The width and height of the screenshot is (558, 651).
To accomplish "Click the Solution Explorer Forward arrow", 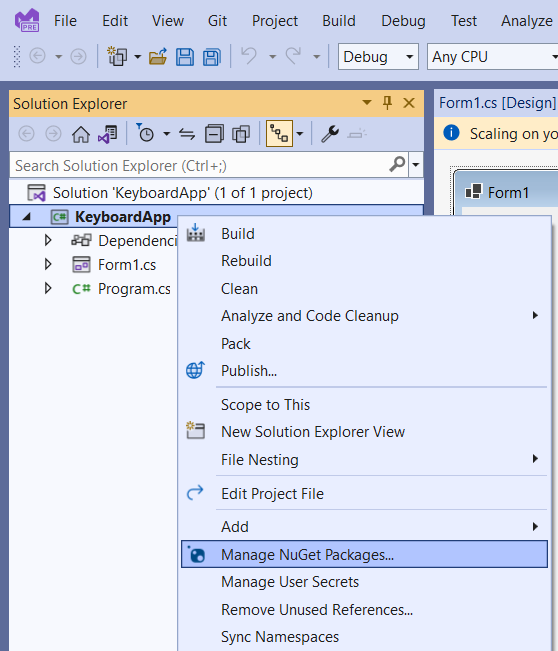I will pyautogui.click(x=53, y=134).
